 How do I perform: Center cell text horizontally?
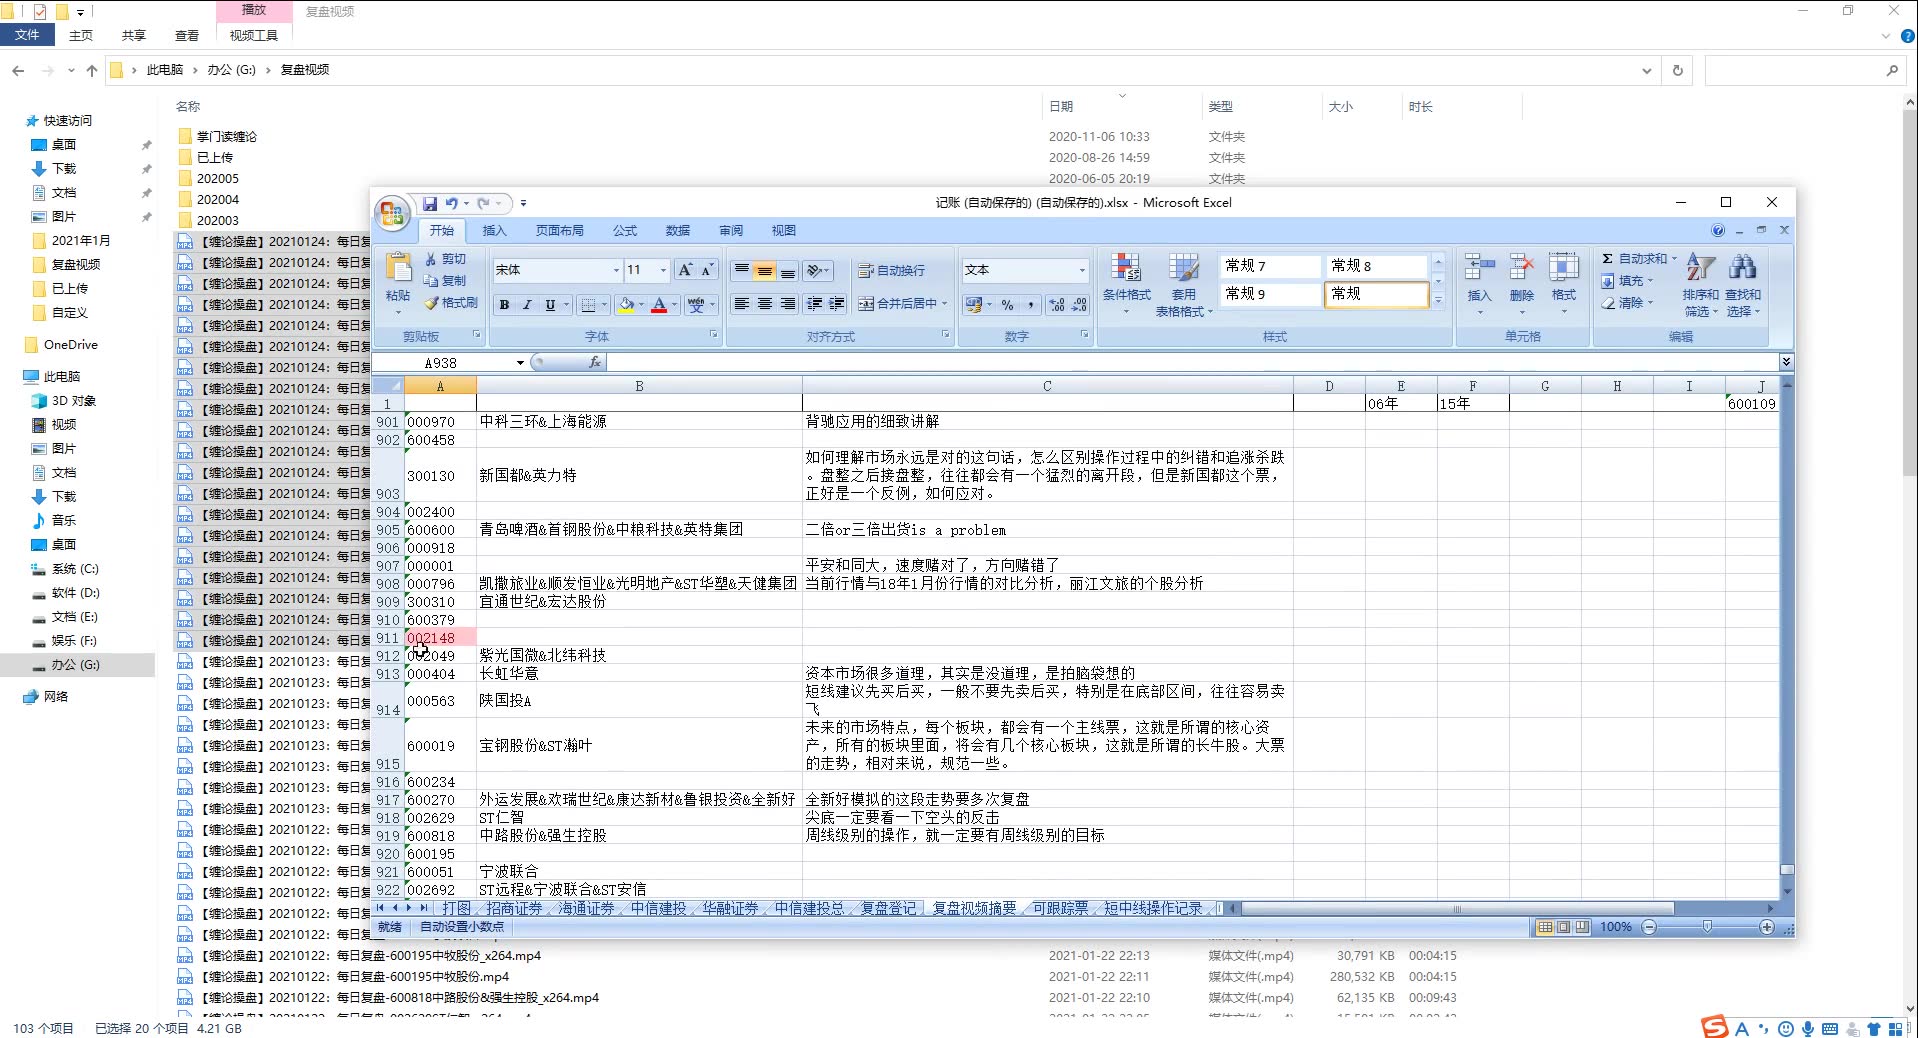(x=764, y=304)
